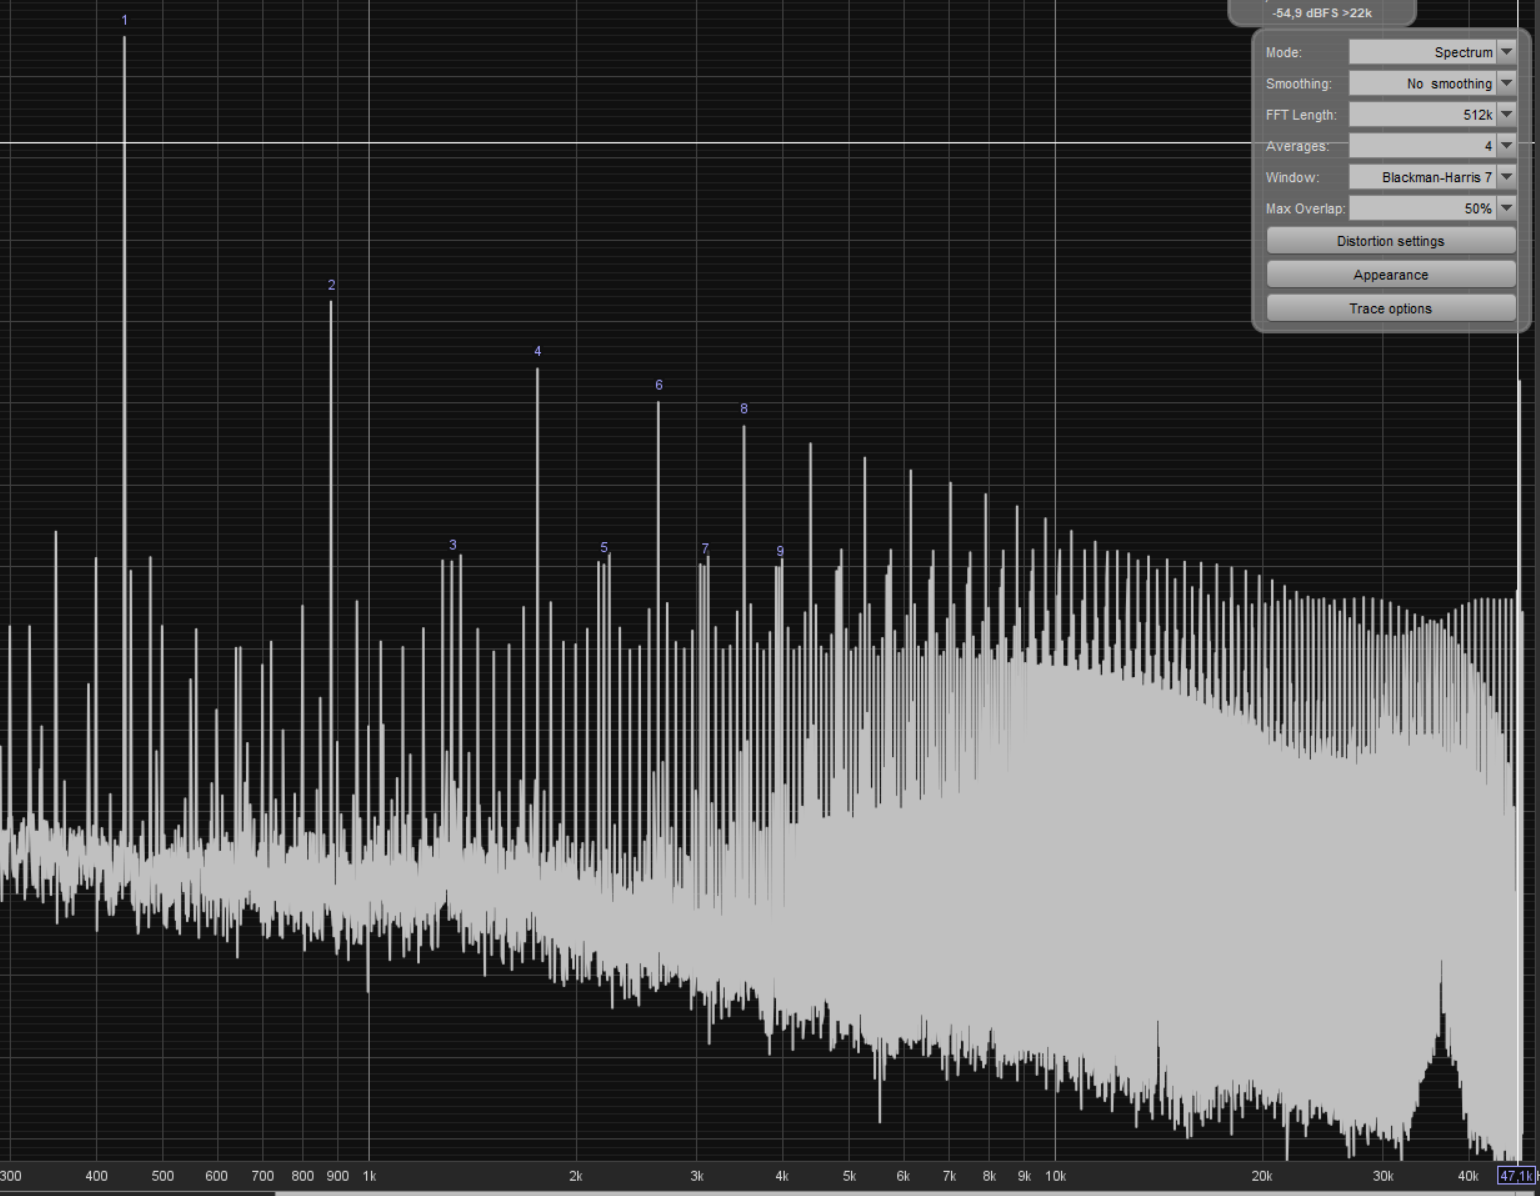Open the FFT Length dropdown showing 512k

click(1432, 115)
